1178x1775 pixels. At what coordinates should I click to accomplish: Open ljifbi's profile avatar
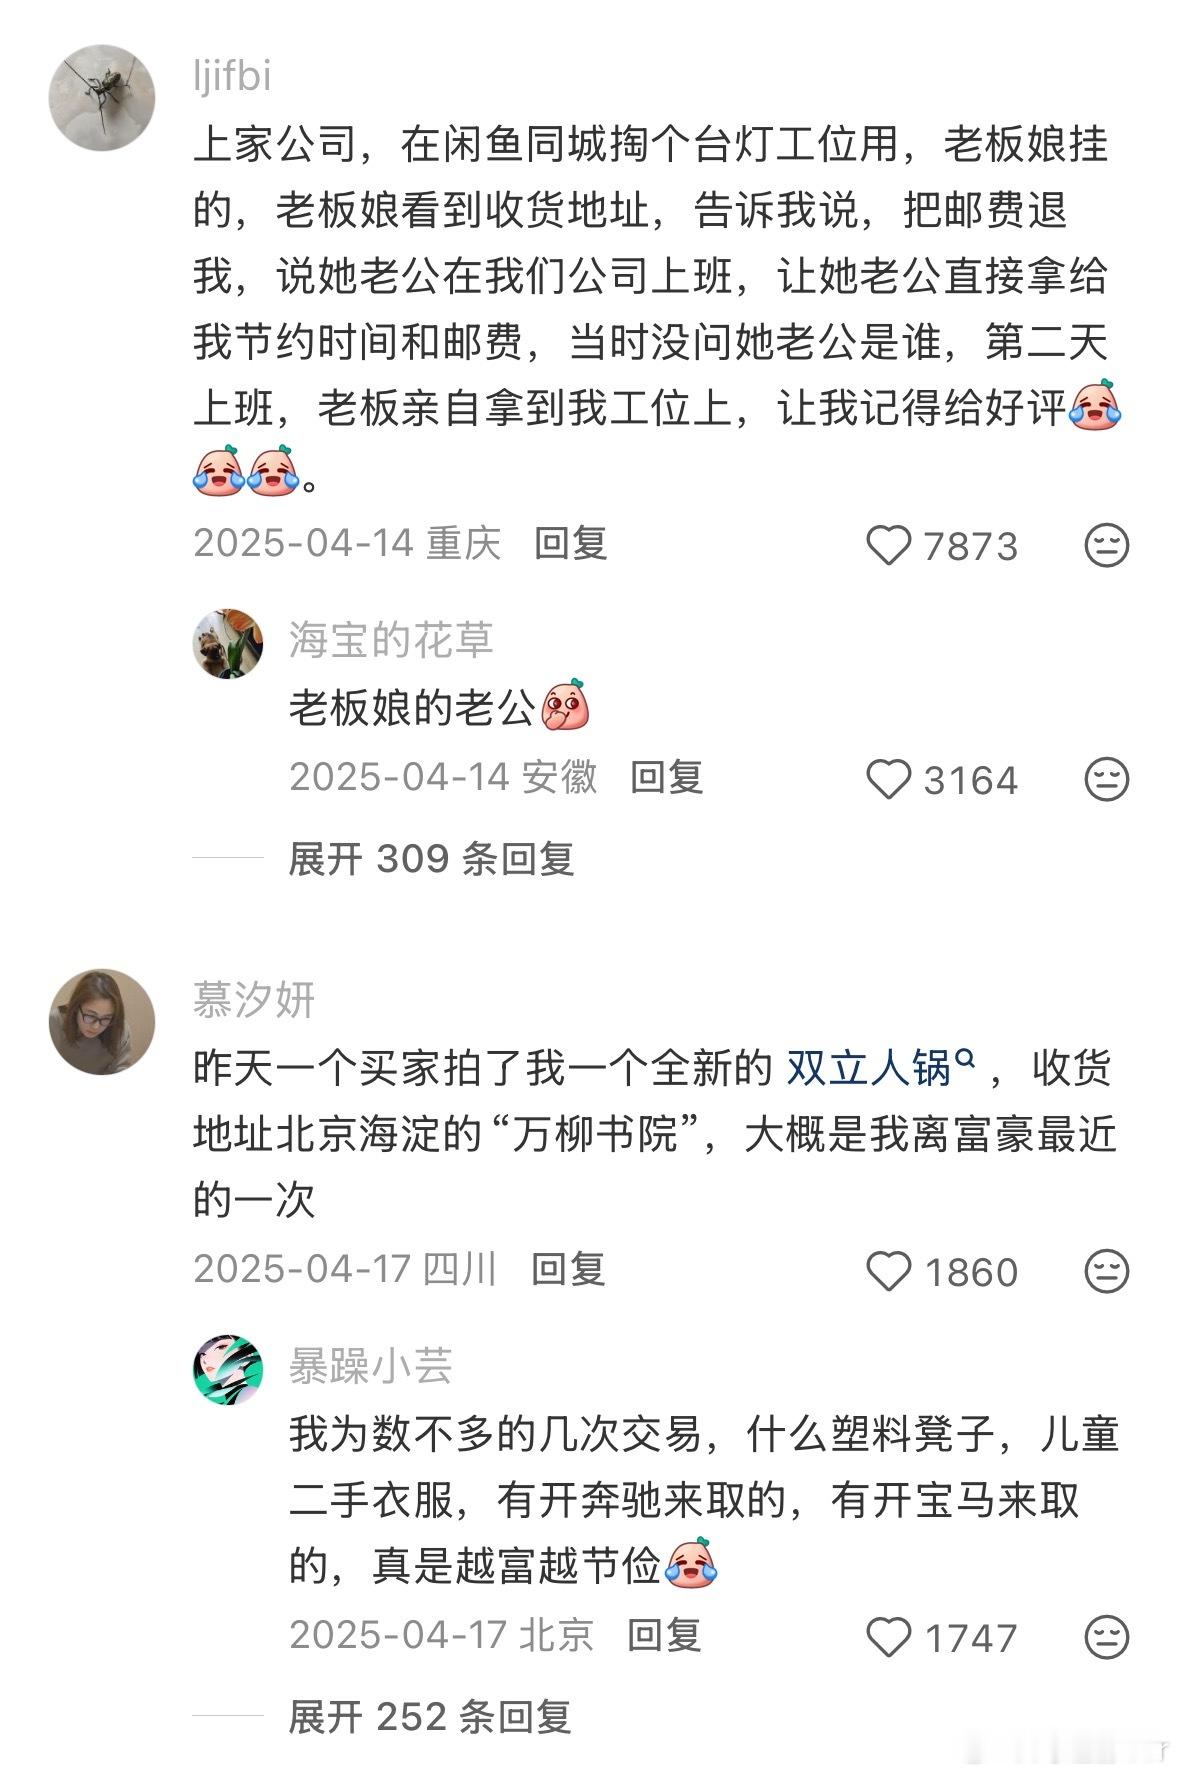tap(102, 97)
